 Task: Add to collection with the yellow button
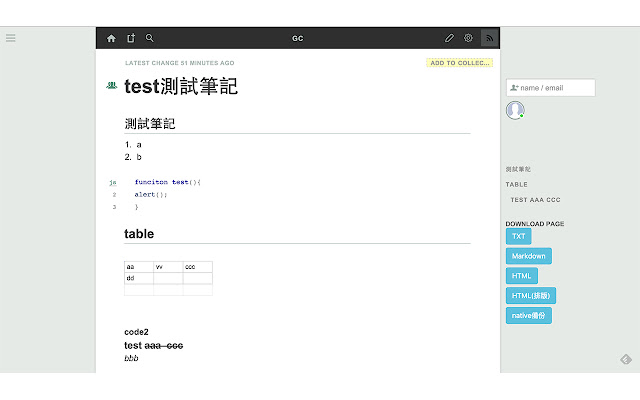click(x=460, y=63)
